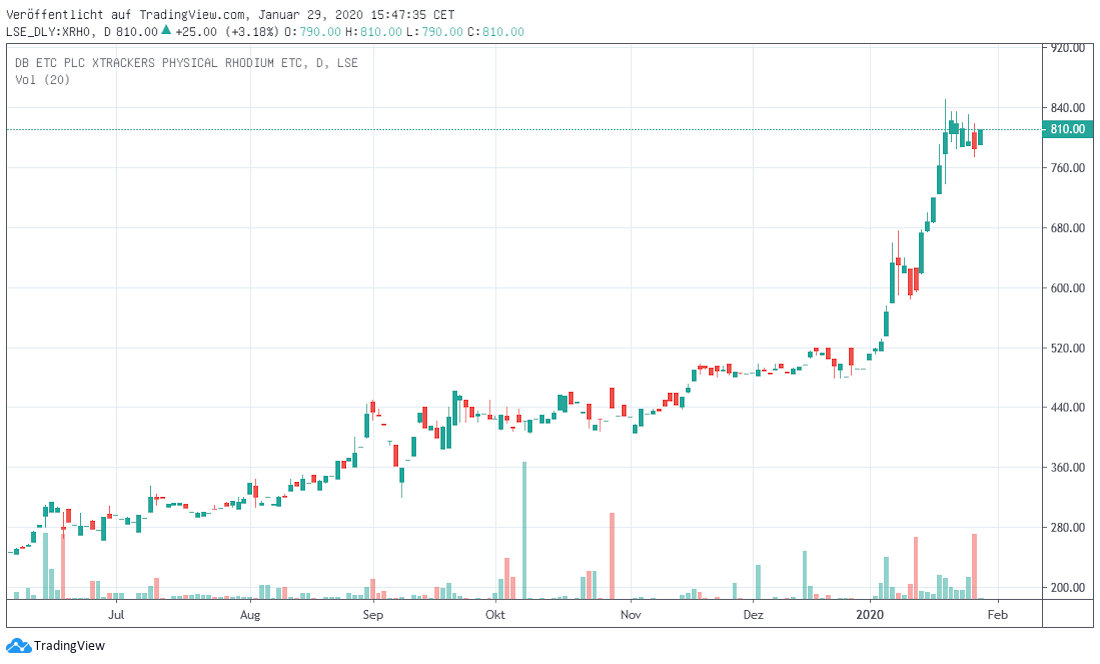Click the 840.00 price scale label
This screenshot has height=664, width=1100.
pos(1068,107)
